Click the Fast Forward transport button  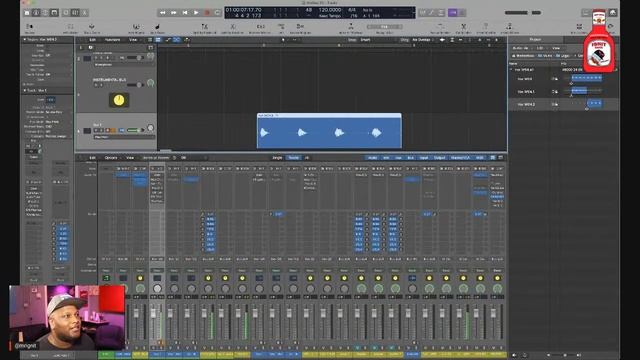(173, 13)
